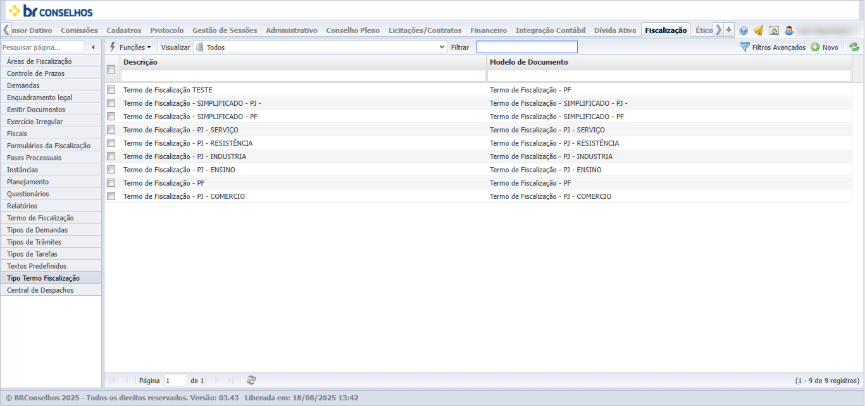Click the home page icon
This screenshot has width=865, height=406.
774,31
